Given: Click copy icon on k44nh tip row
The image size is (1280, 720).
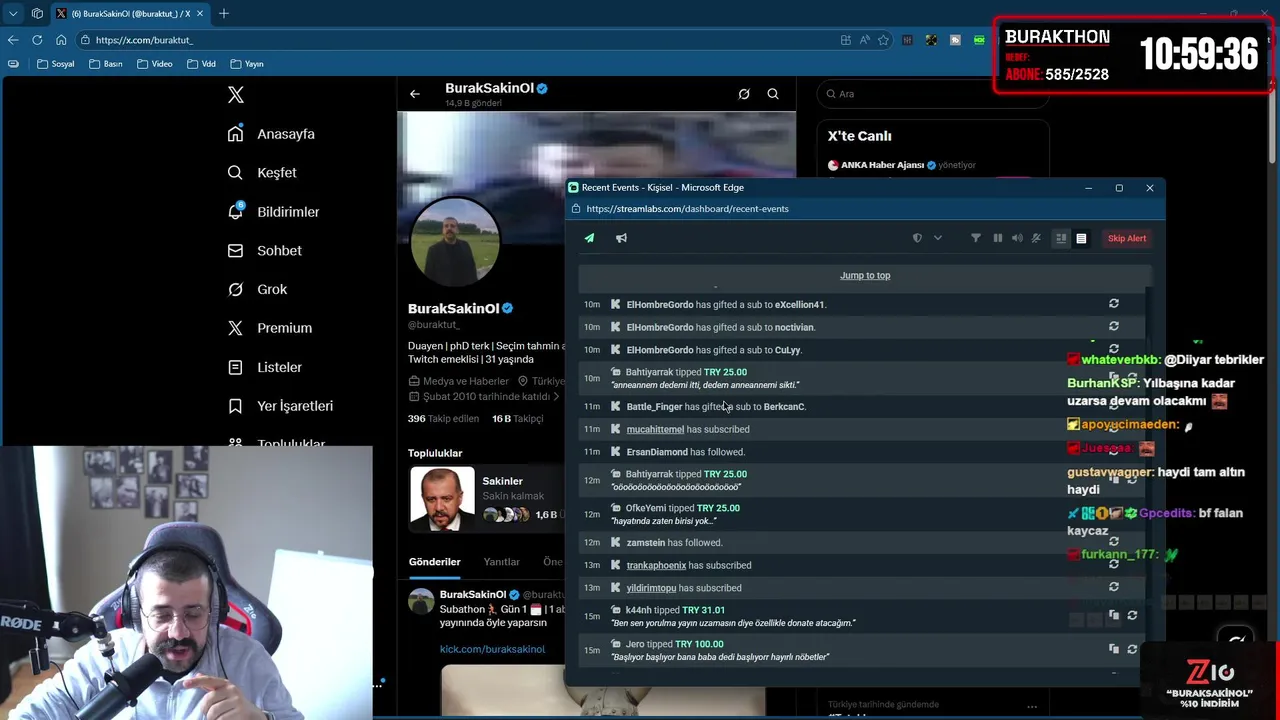Looking at the screenshot, I should (x=1113, y=616).
